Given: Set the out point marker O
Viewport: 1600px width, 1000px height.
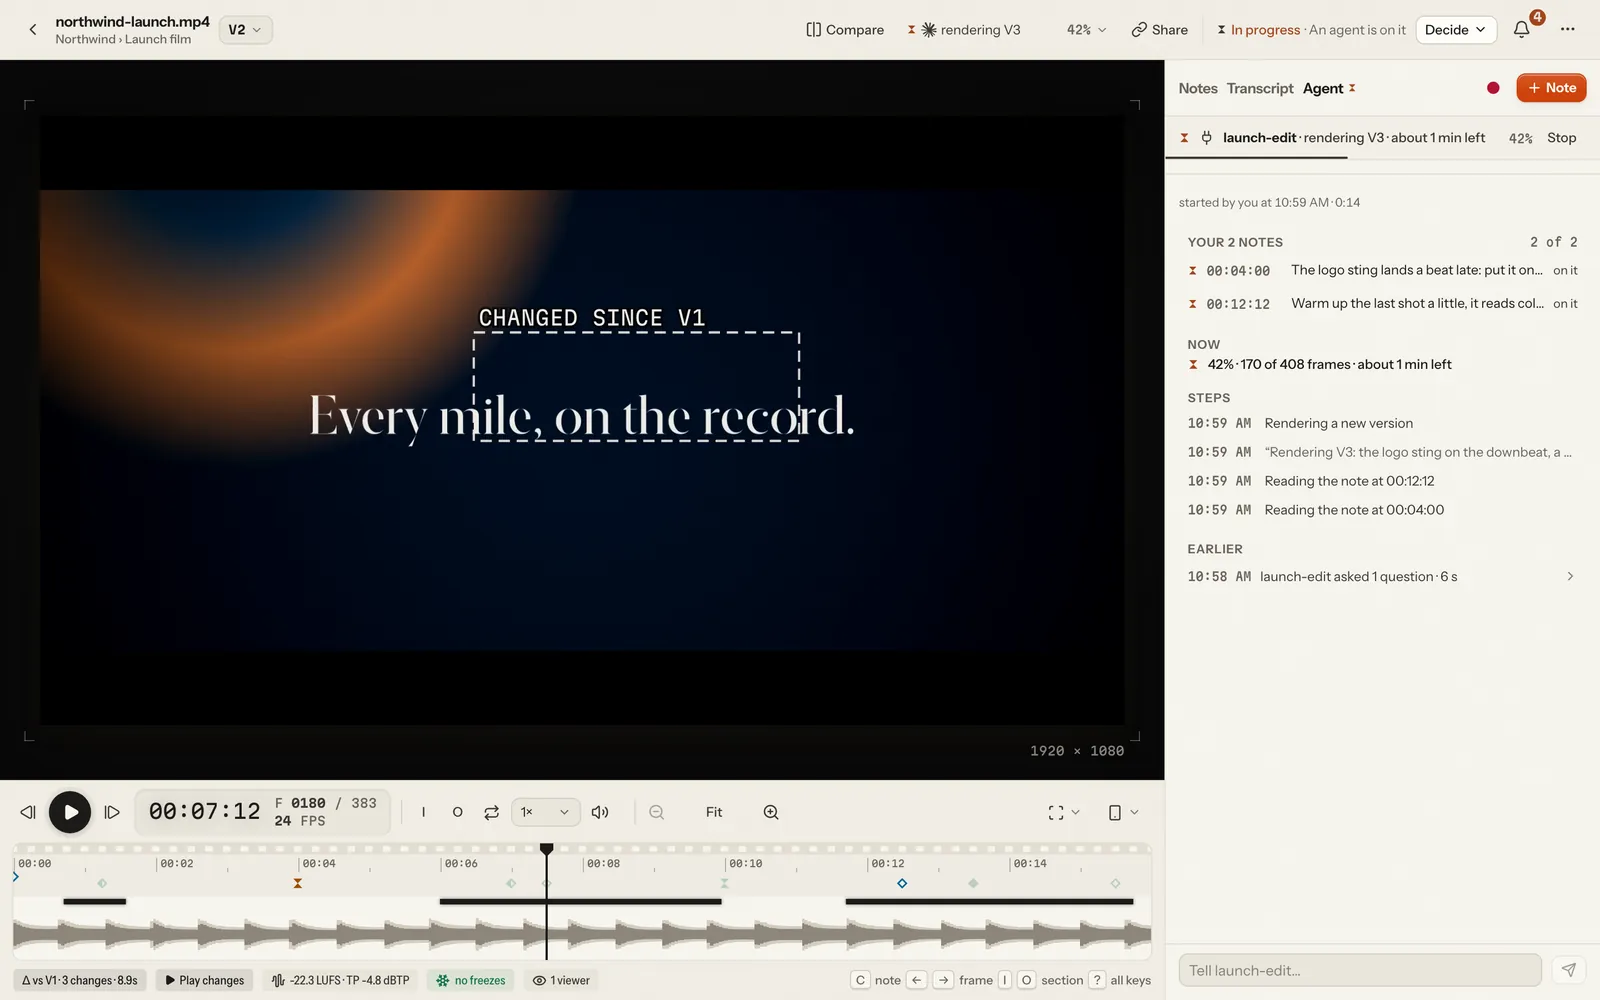Looking at the screenshot, I should point(457,812).
